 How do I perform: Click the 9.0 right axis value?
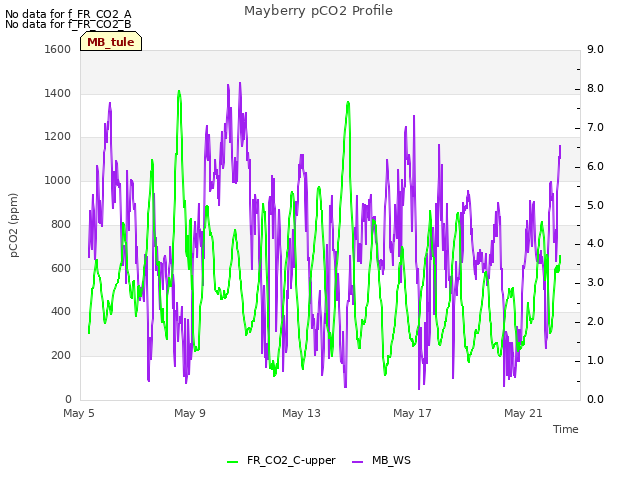click(x=595, y=49)
